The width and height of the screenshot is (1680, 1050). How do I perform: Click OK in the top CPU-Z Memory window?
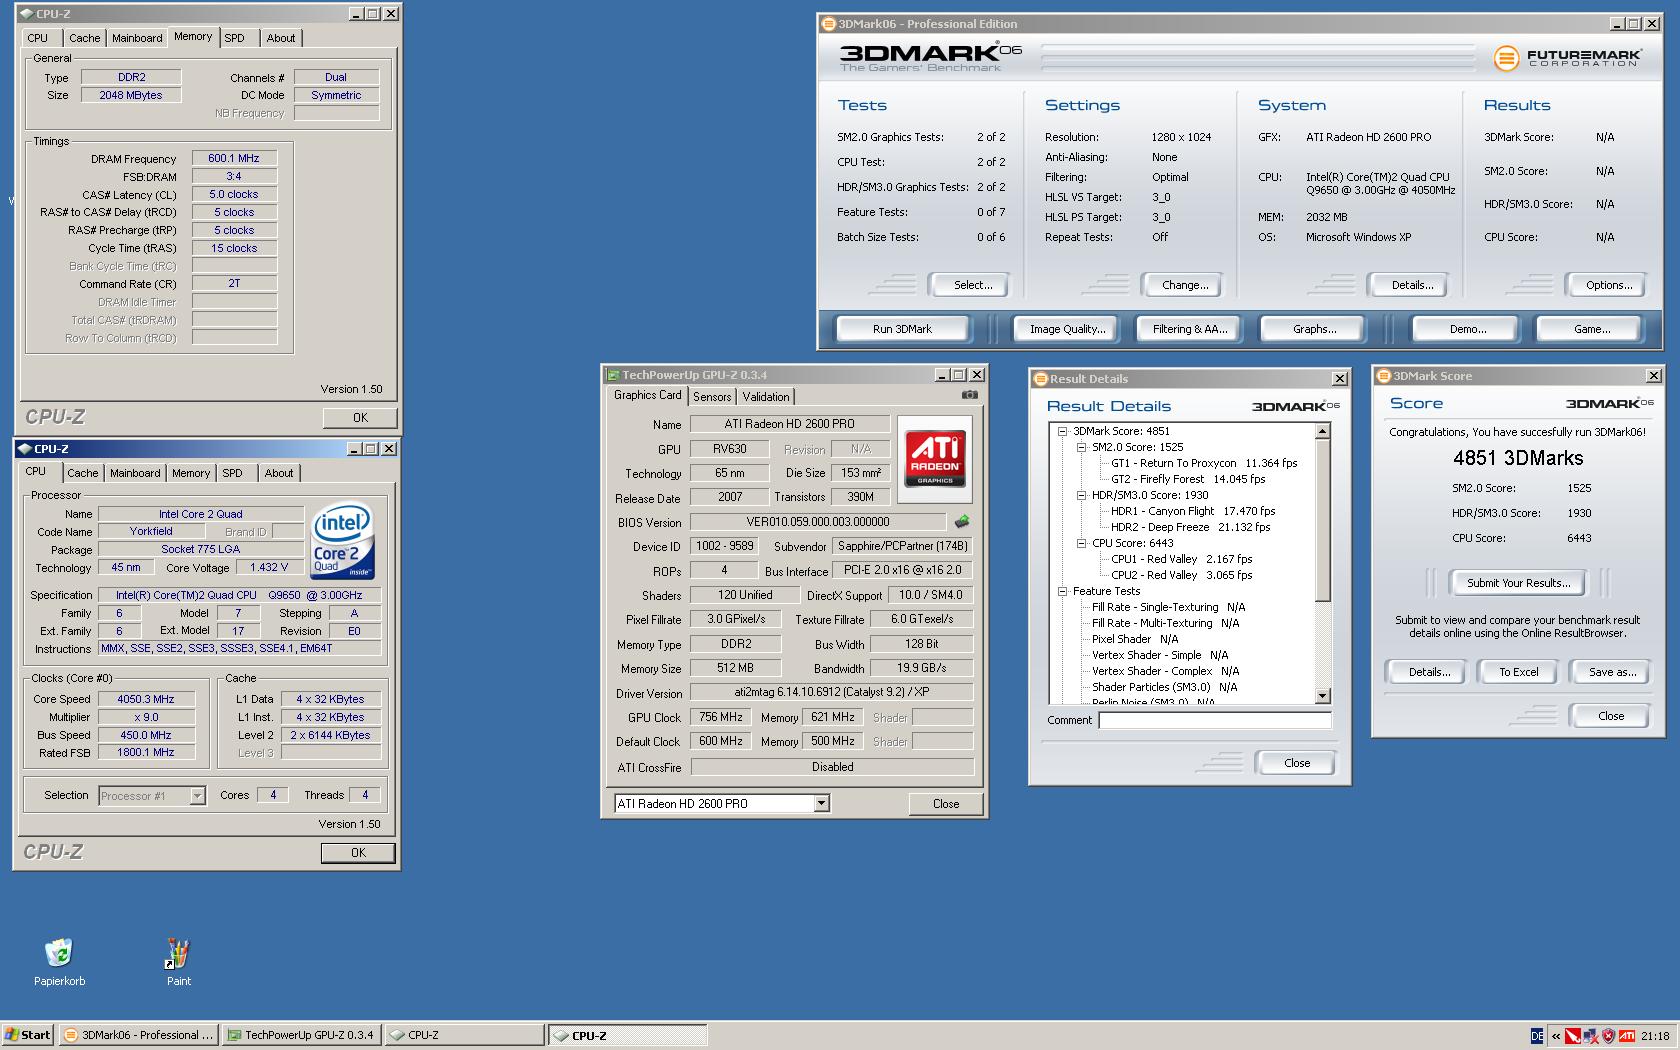[x=360, y=418]
